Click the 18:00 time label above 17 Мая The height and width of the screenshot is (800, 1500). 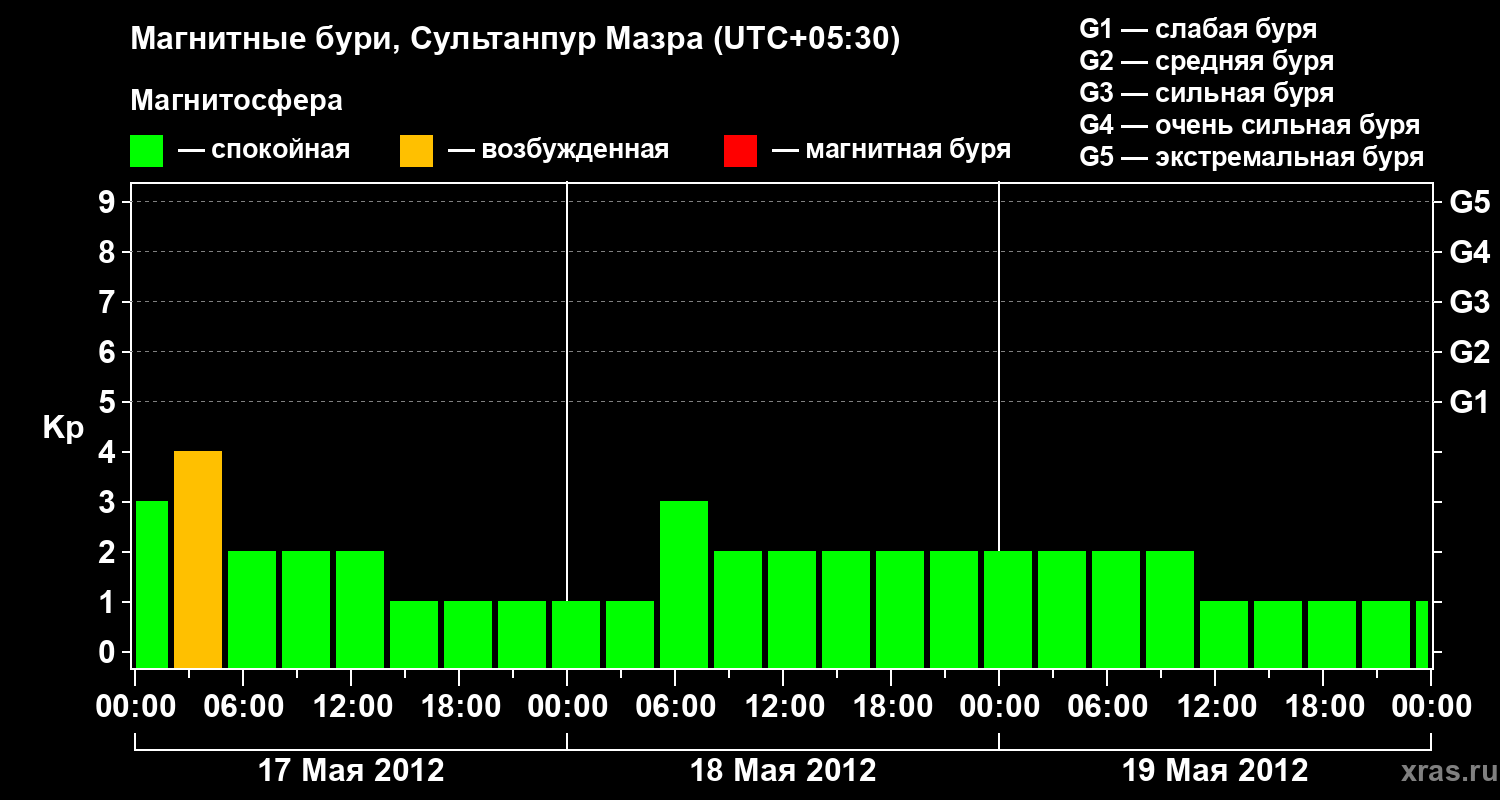459,707
